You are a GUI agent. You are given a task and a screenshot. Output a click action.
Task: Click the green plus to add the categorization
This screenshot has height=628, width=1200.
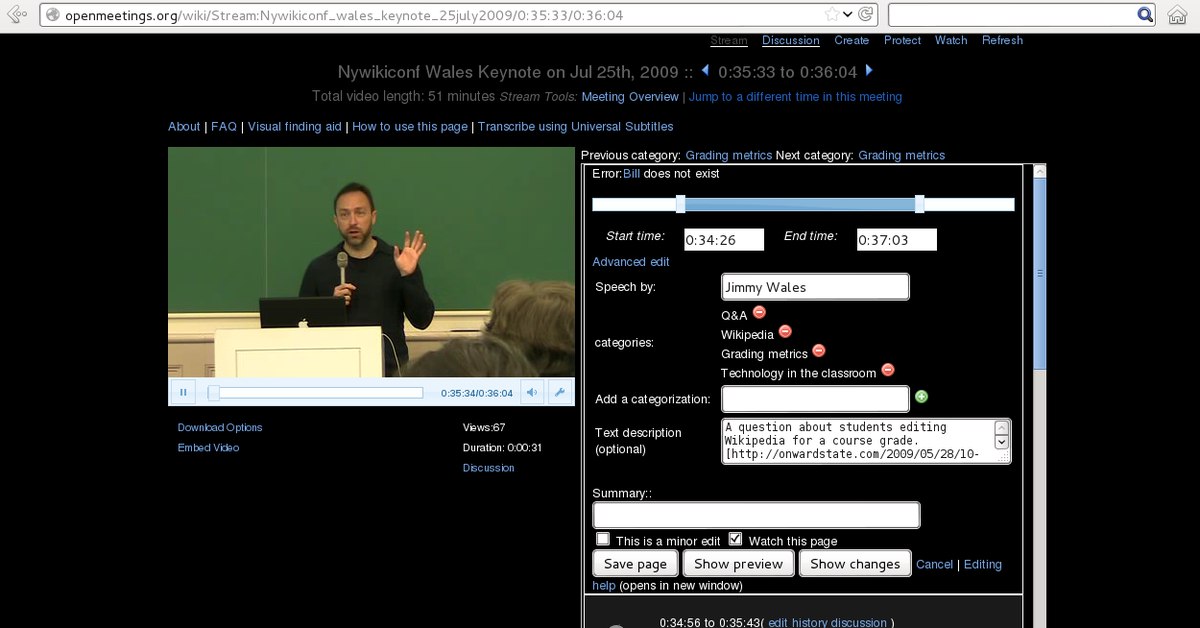pos(922,397)
